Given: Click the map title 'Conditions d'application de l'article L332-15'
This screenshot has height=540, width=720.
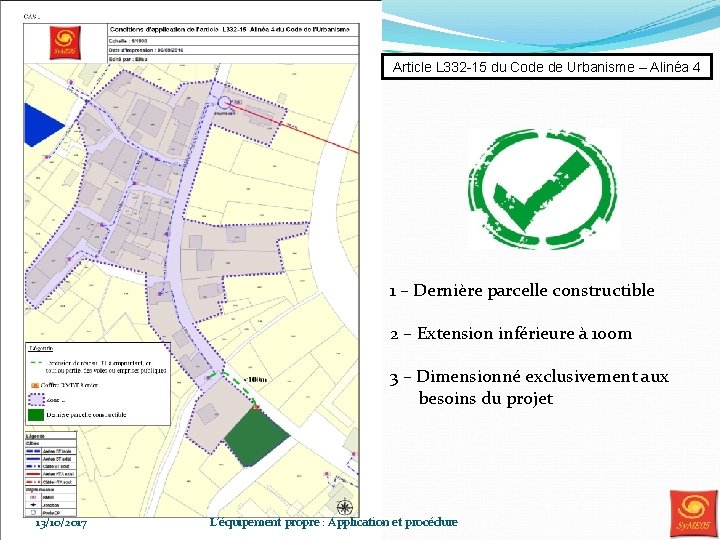Looking at the screenshot, I should click(230, 29).
